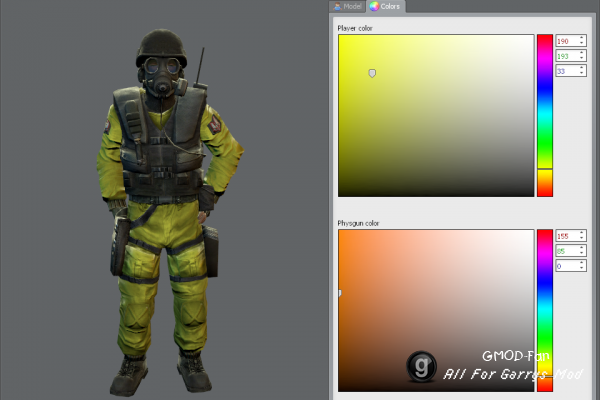Increase Physgun color green value with up arrow
The height and width of the screenshot is (400, 600).
(x=582, y=248)
